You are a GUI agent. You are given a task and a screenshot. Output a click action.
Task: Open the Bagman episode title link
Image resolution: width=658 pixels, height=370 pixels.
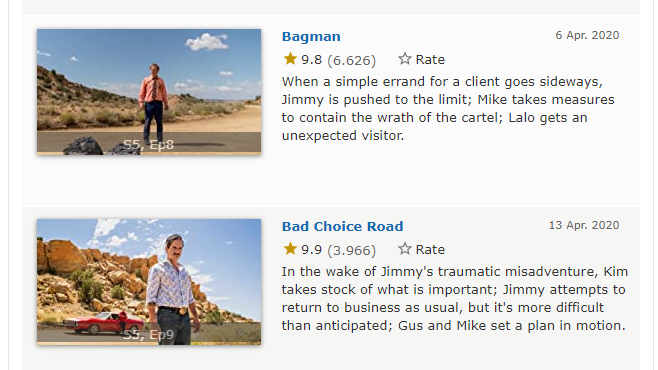(x=311, y=36)
